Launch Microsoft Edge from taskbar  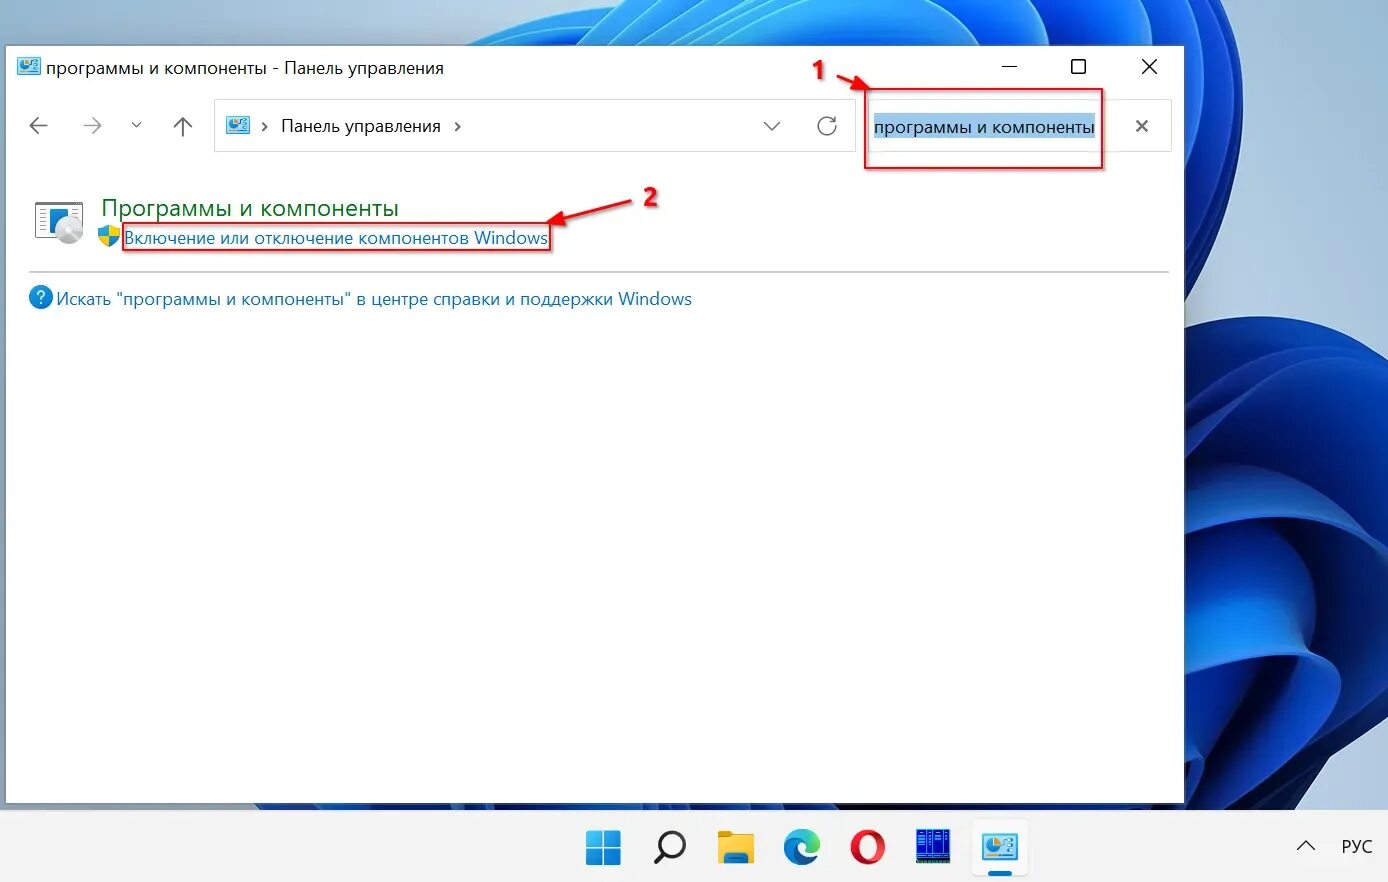[x=801, y=848]
